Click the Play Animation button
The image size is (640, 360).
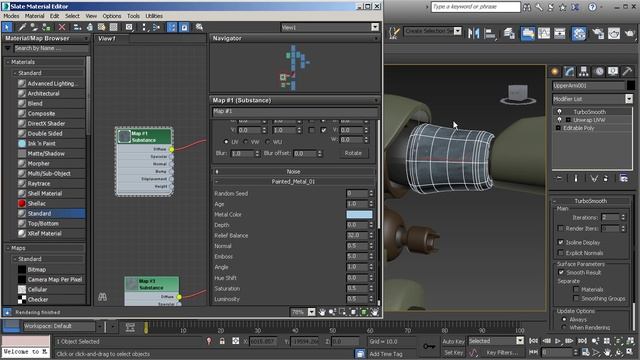point(558,341)
